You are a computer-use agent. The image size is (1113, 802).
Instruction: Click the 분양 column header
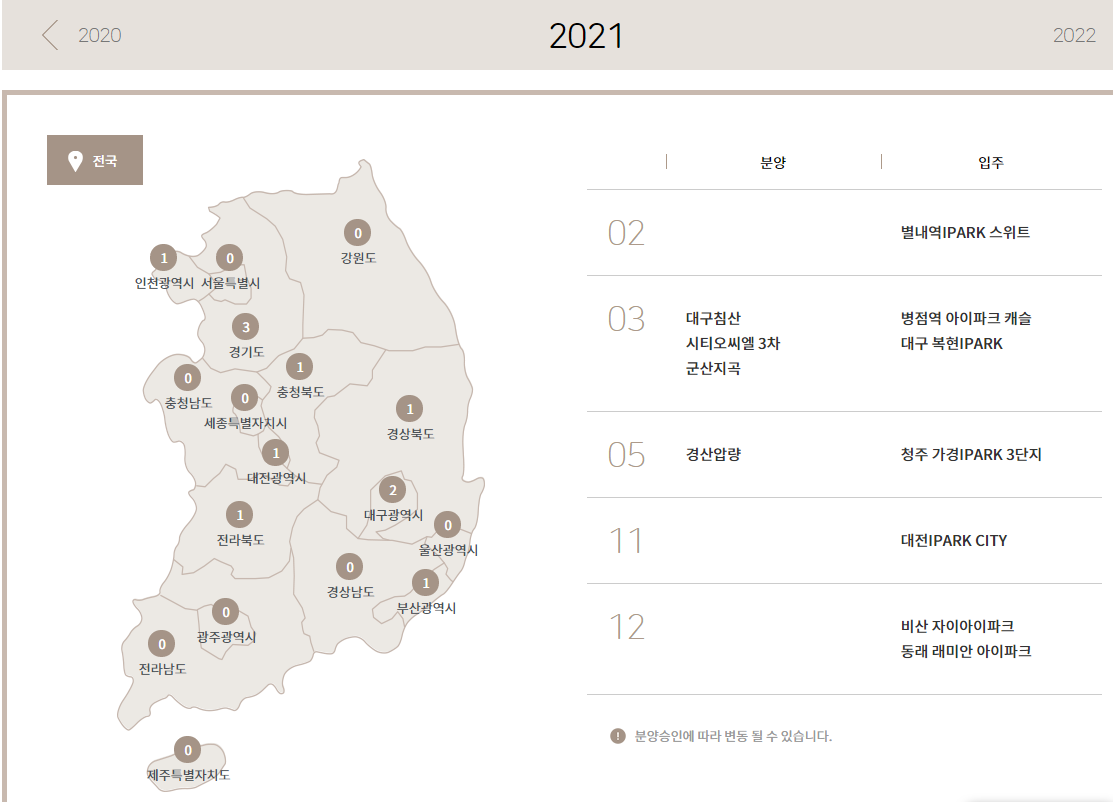(773, 163)
